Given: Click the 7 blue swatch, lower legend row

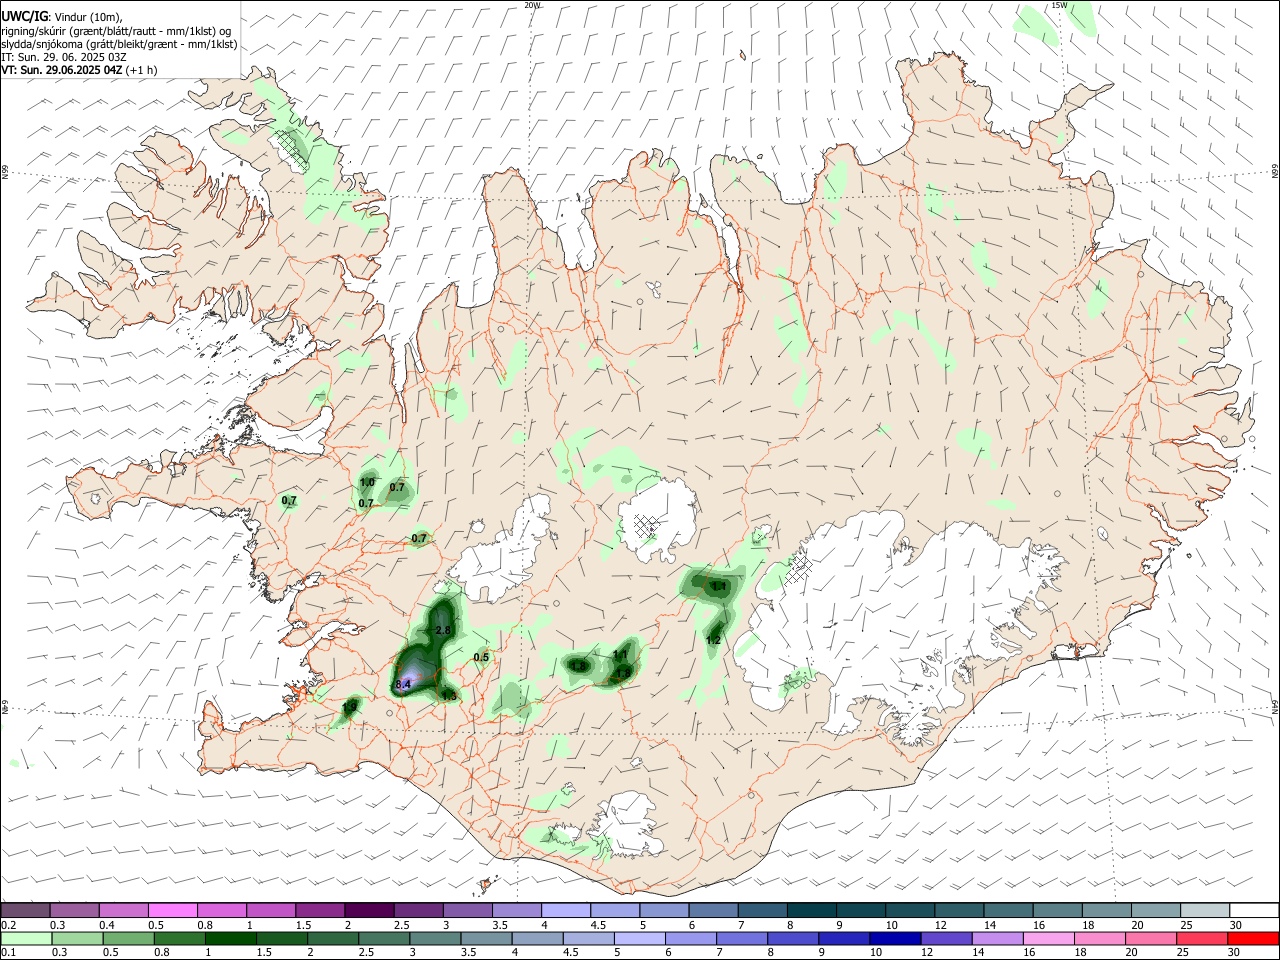Looking at the screenshot, I should coord(741,938).
